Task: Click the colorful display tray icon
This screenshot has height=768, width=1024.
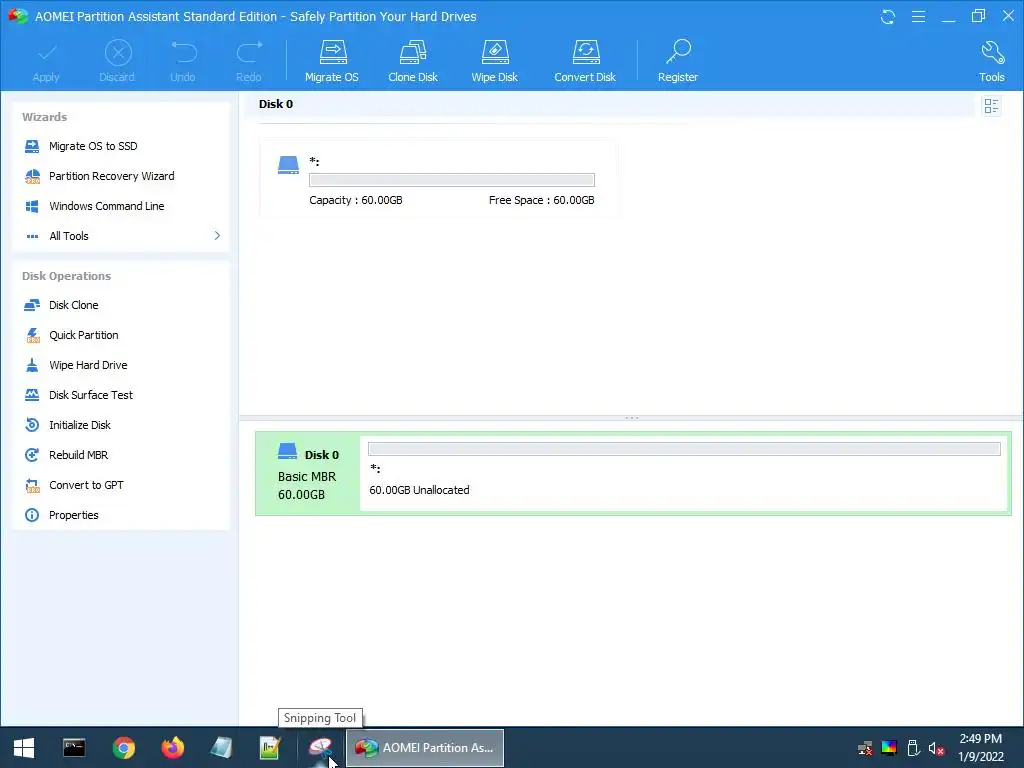Action: [x=889, y=748]
